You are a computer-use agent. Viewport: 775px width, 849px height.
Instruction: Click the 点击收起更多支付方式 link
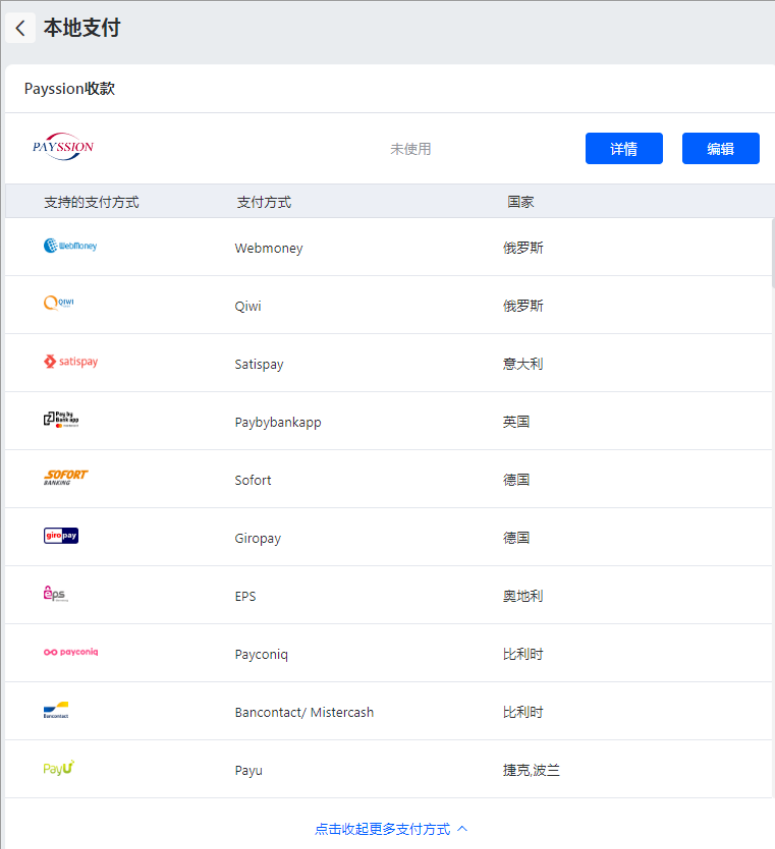click(x=385, y=828)
